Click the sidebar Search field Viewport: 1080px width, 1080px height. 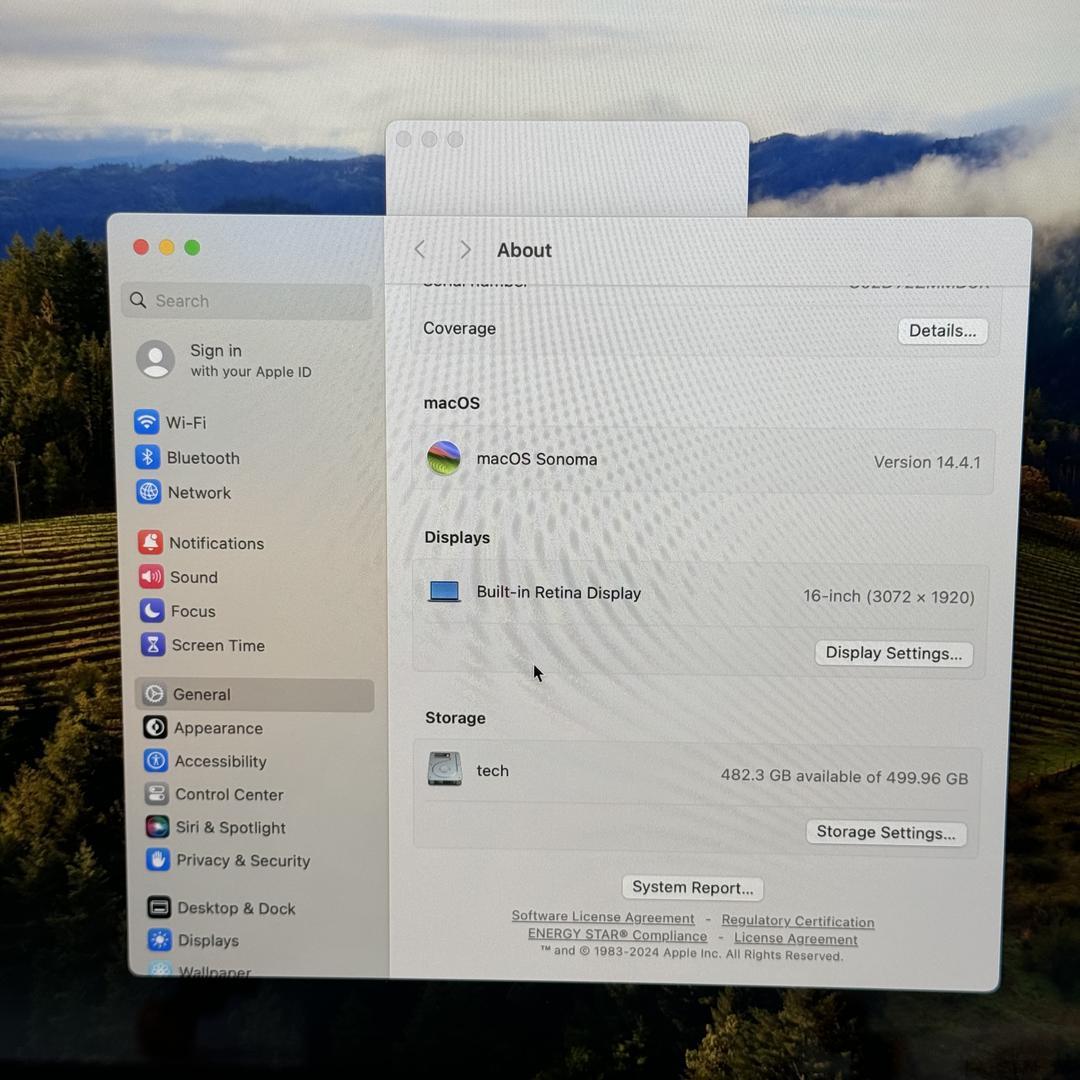[x=247, y=301]
